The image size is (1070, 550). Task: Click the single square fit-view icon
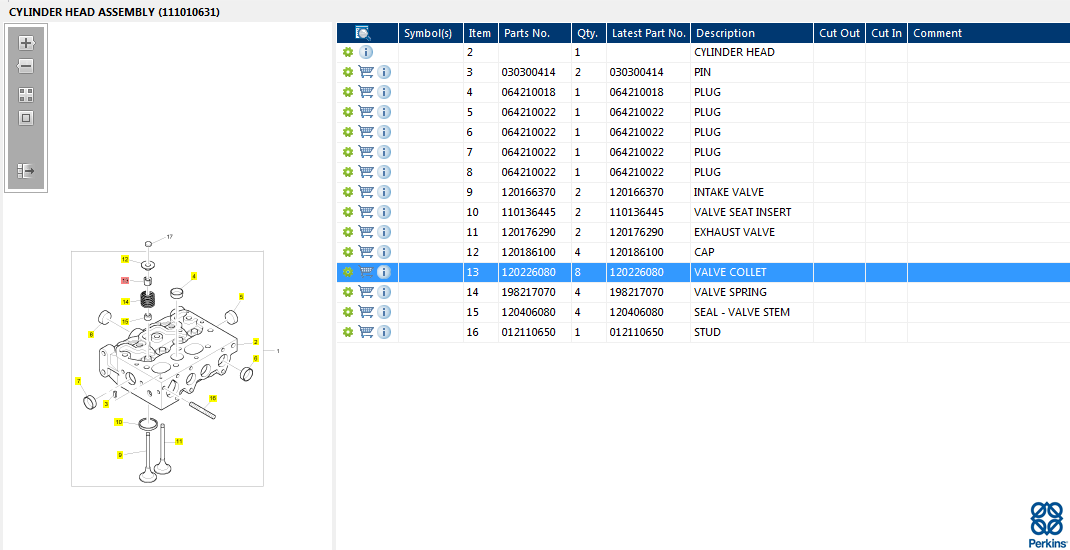click(x=26, y=118)
